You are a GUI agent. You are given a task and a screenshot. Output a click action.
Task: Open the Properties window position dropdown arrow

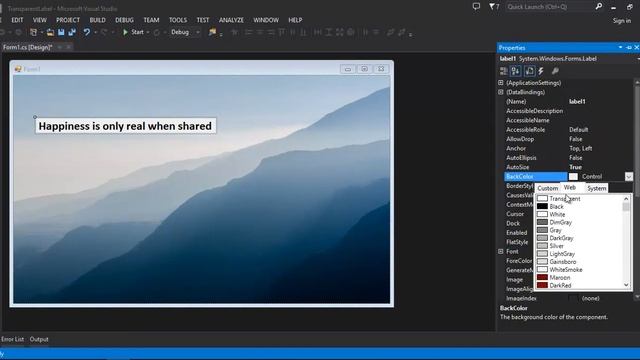[620, 48]
